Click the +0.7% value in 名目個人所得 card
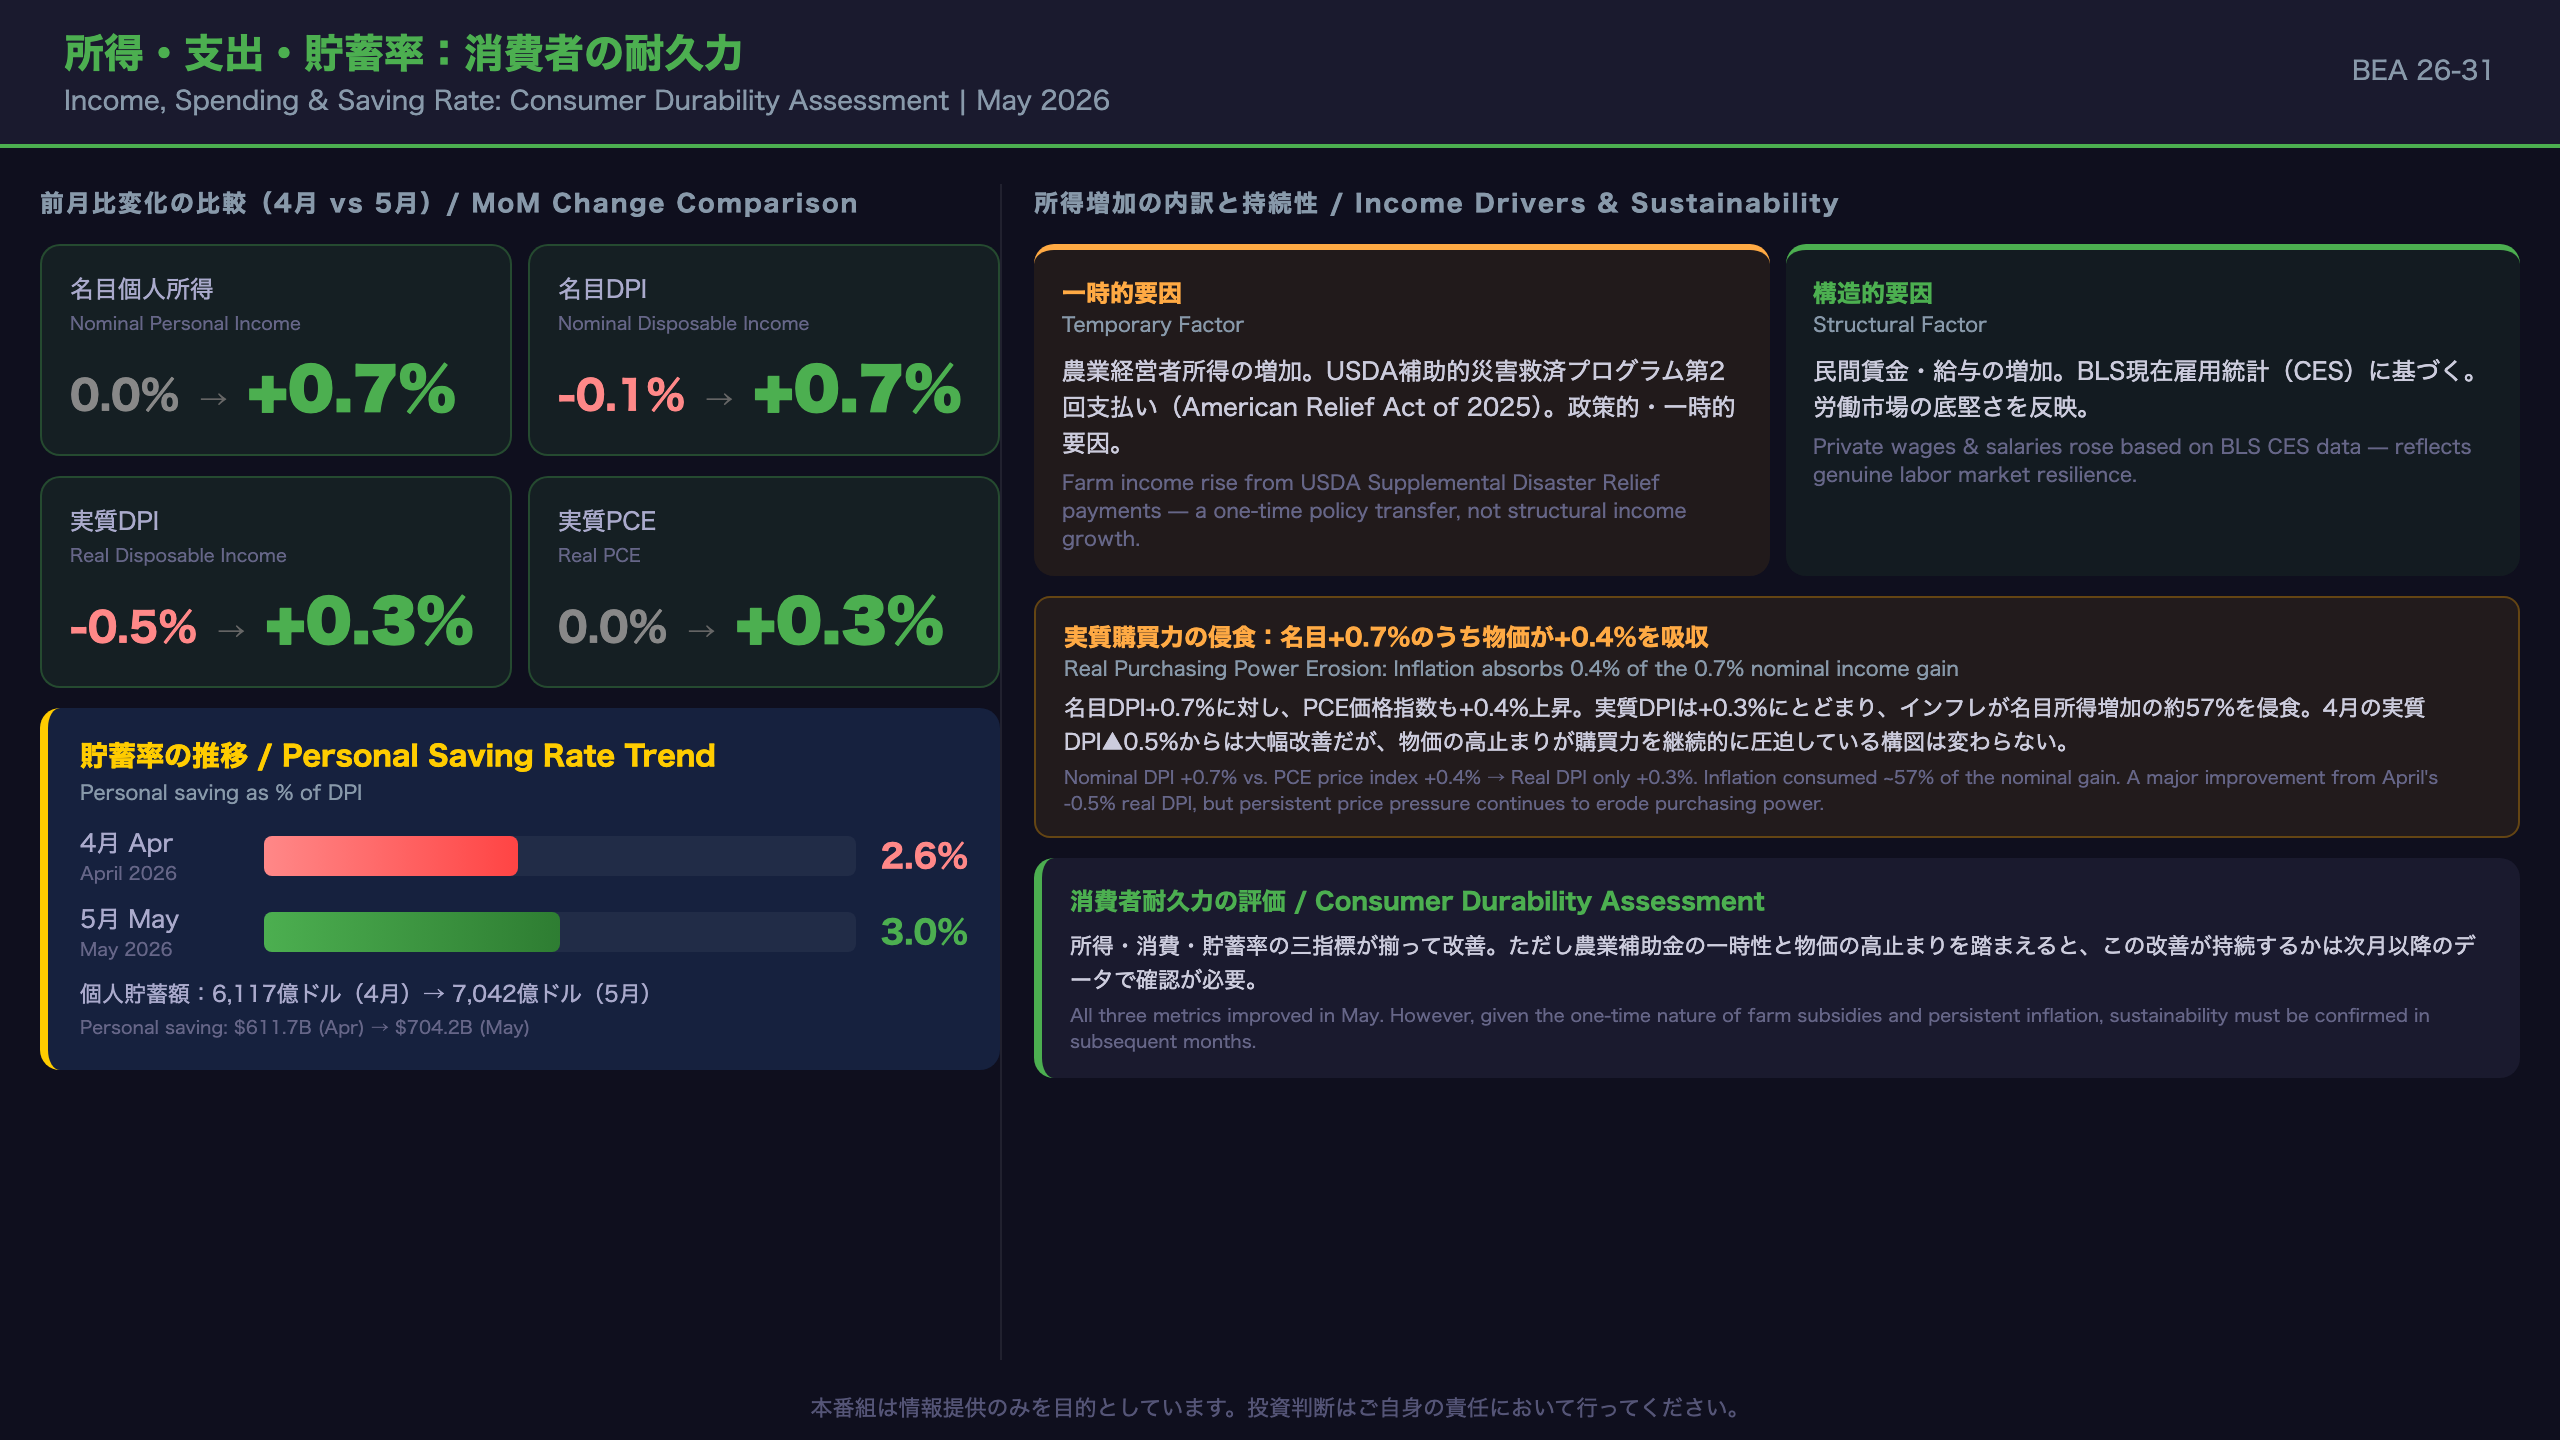Image resolution: width=2560 pixels, height=1440 pixels. point(351,390)
